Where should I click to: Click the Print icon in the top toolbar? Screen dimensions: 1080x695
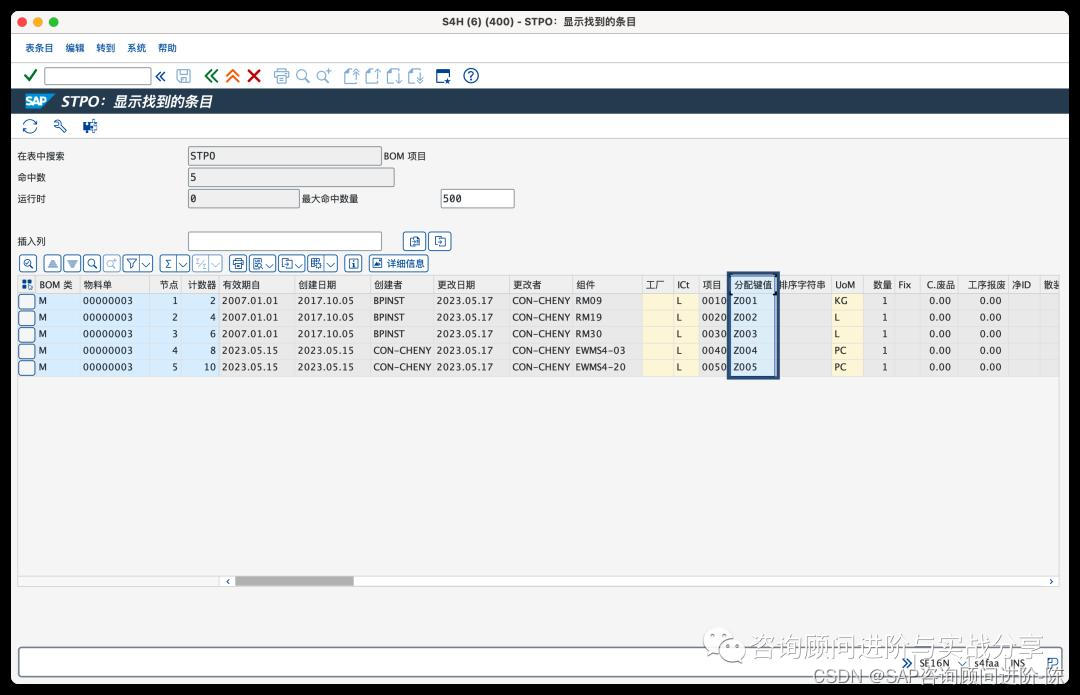[281, 76]
